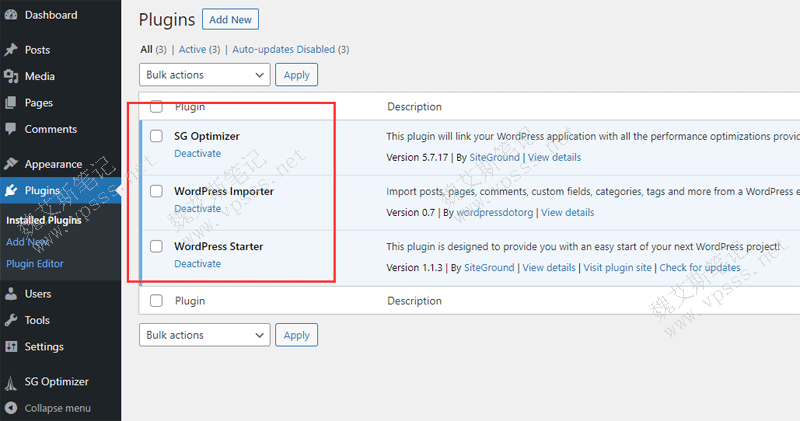Click the SG Optimizer plugin name

(207, 136)
